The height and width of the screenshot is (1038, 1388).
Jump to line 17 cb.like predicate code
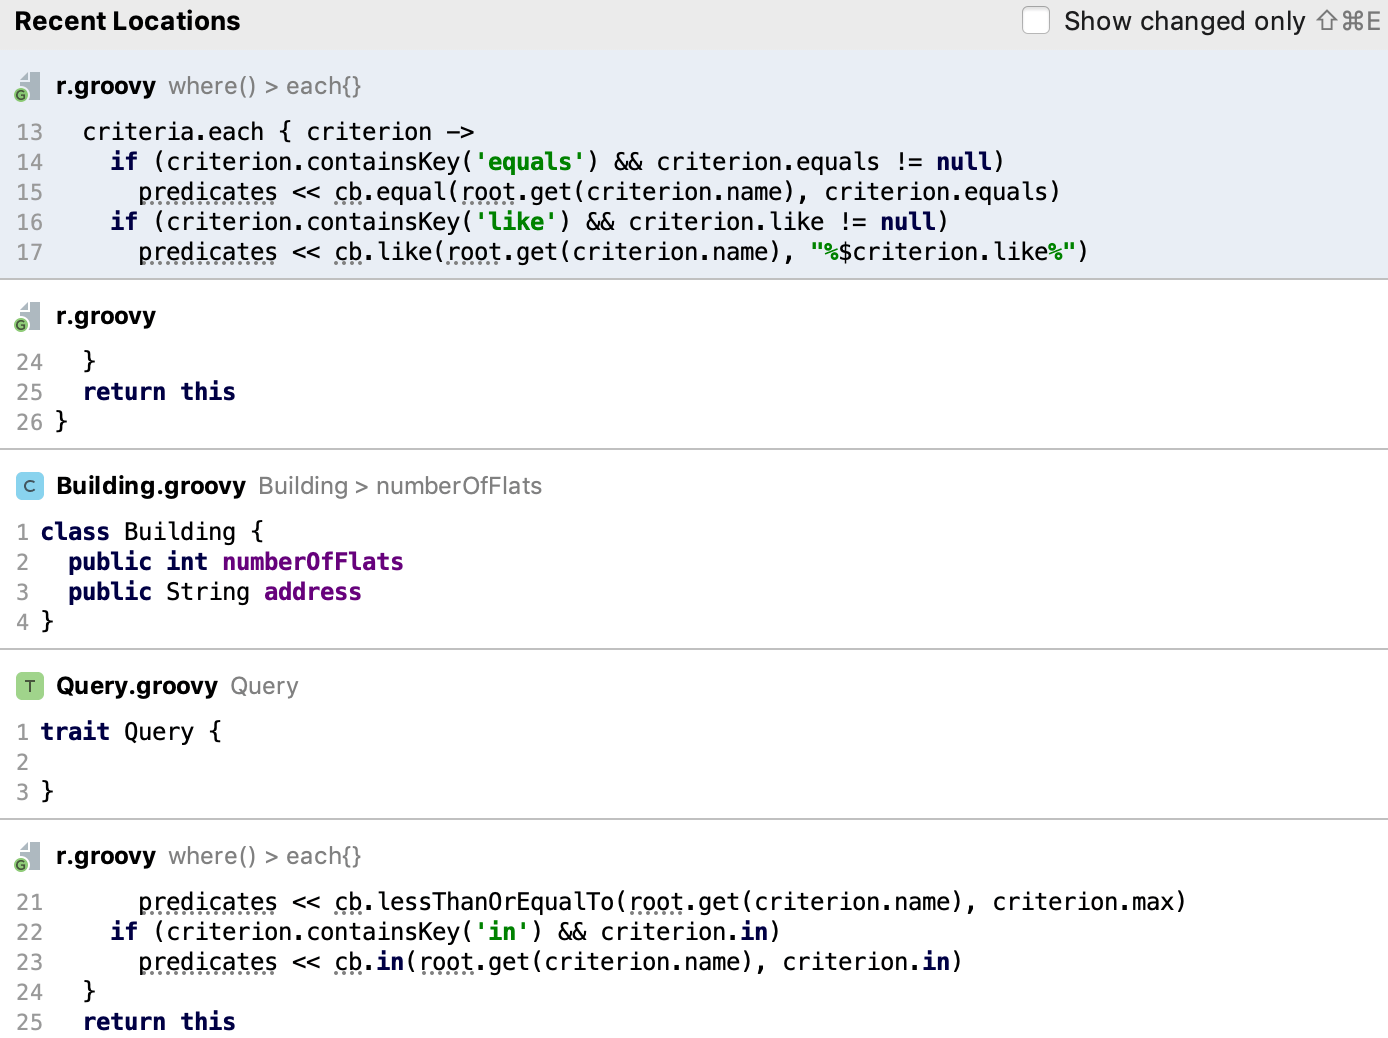pos(612,252)
